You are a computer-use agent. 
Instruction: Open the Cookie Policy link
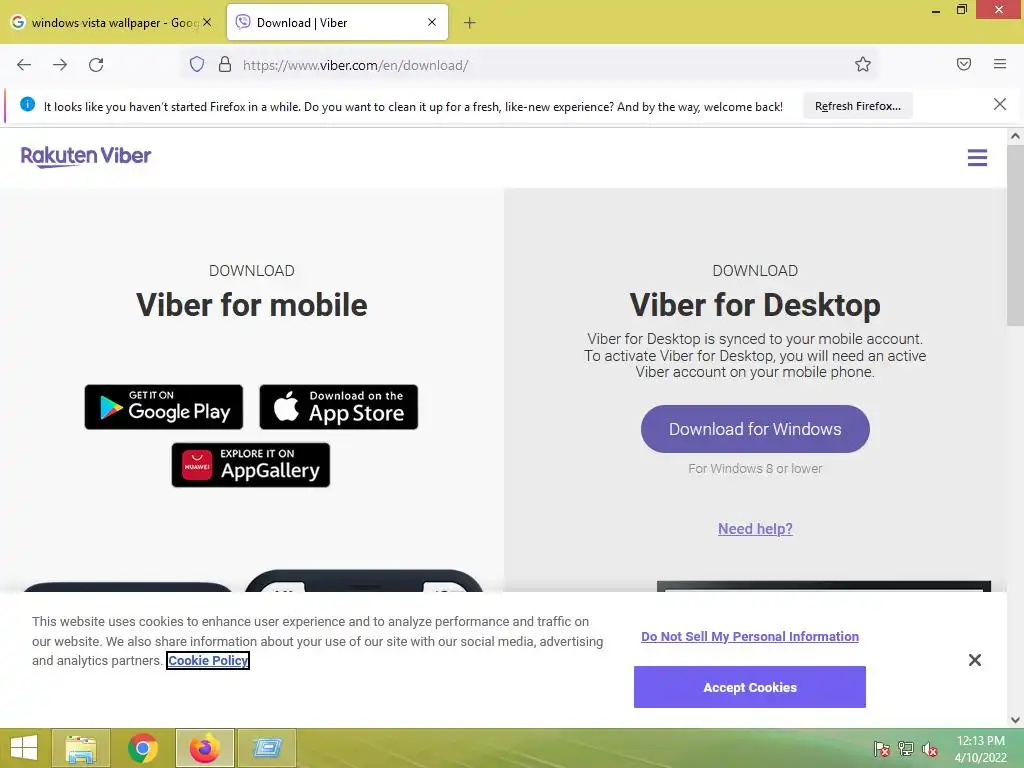click(208, 661)
